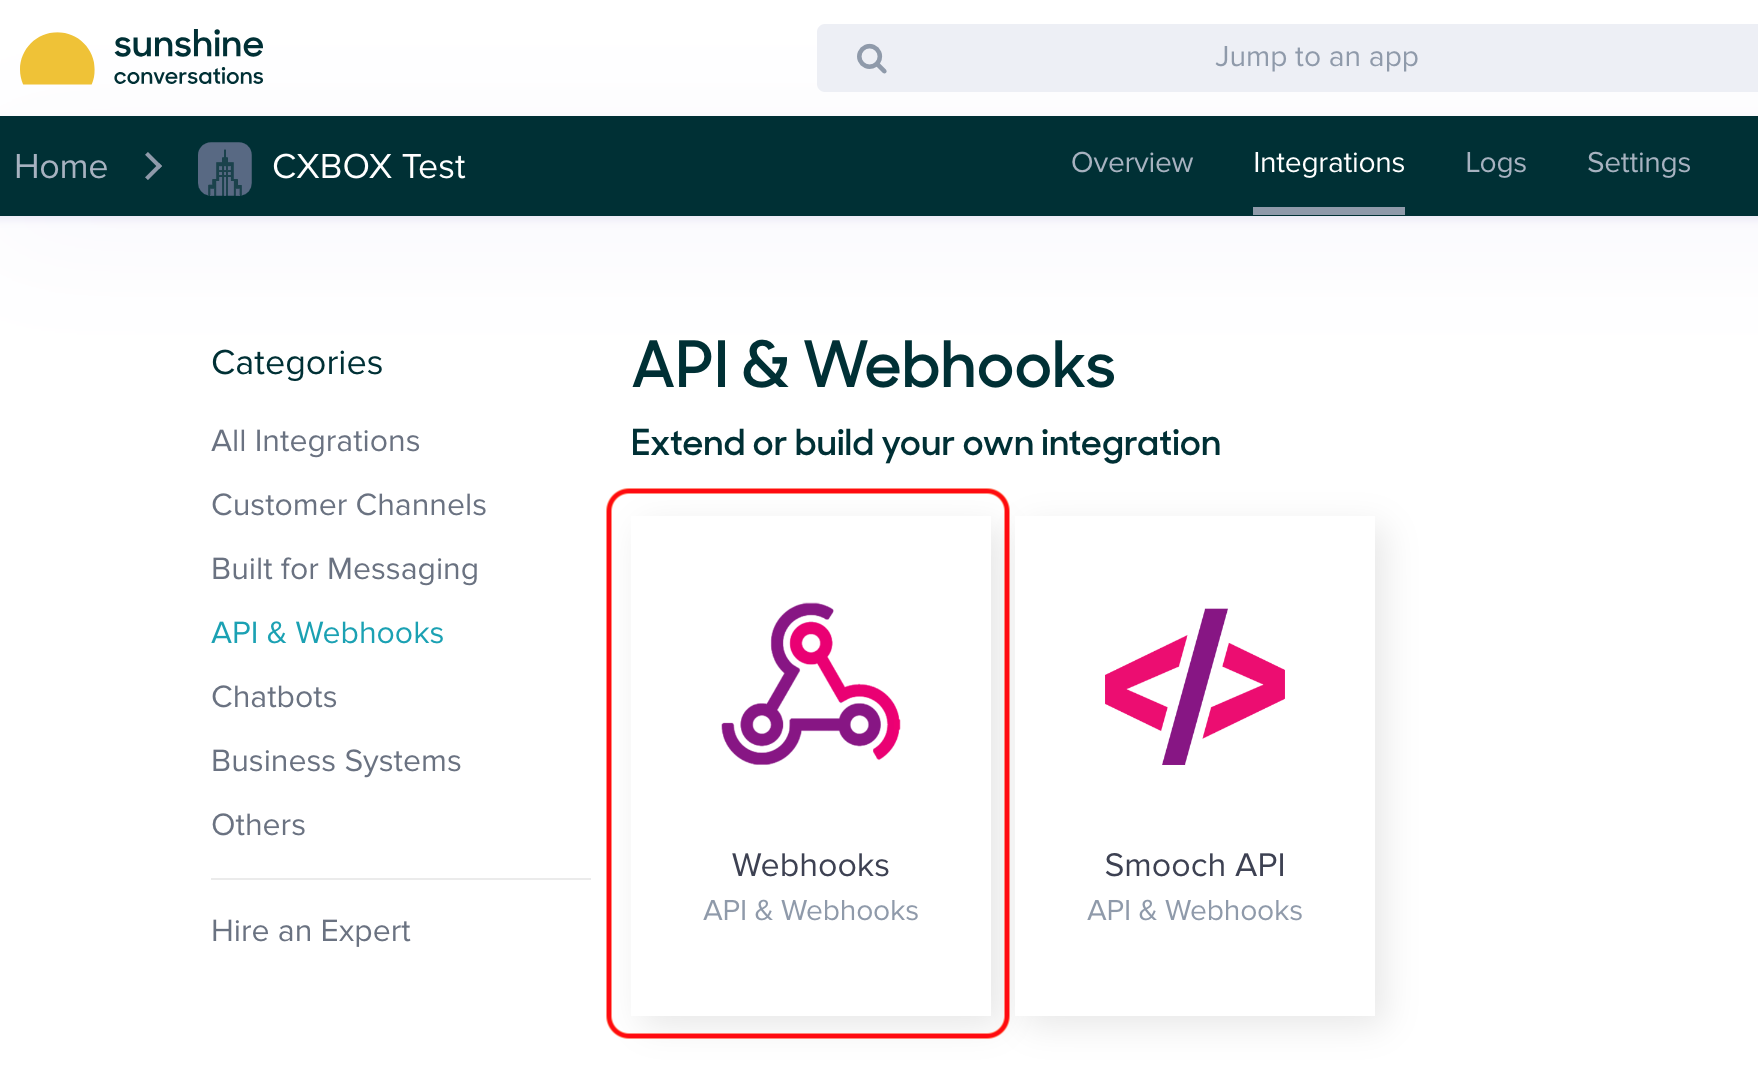
Task: Open the Settings tab
Action: click(x=1639, y=163)
